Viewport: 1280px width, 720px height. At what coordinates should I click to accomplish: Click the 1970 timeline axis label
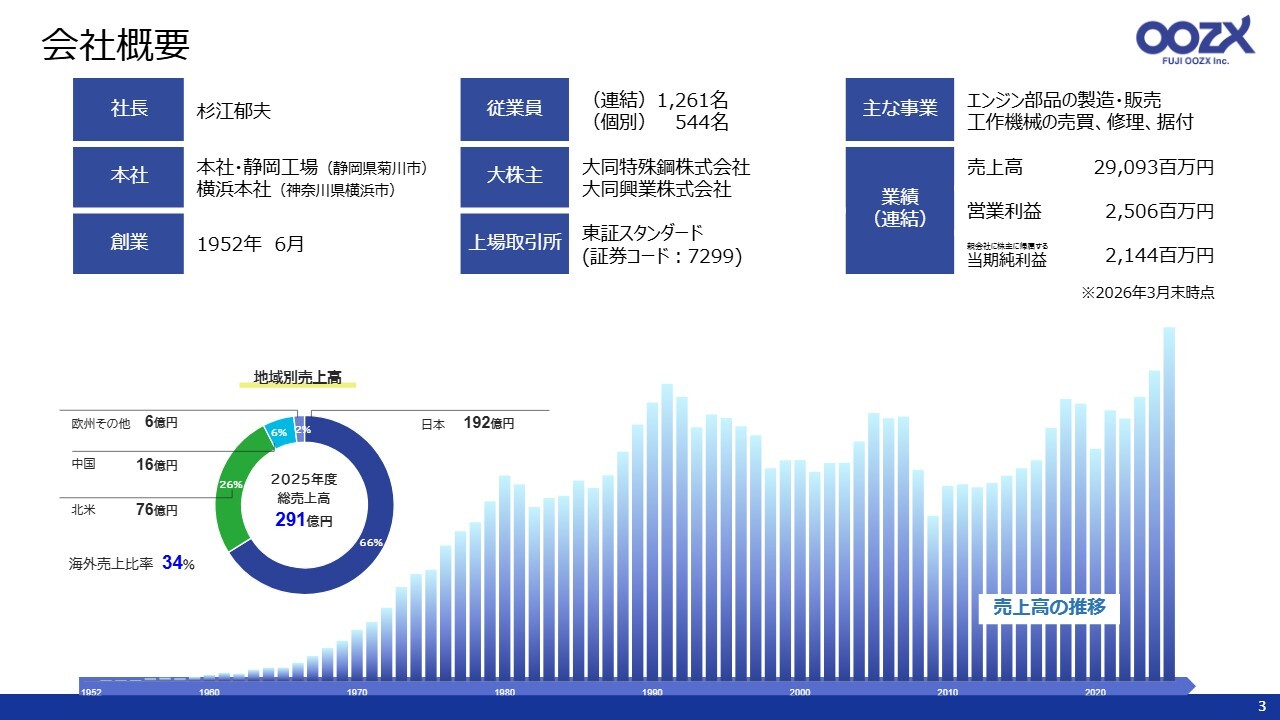coord(357,692)
